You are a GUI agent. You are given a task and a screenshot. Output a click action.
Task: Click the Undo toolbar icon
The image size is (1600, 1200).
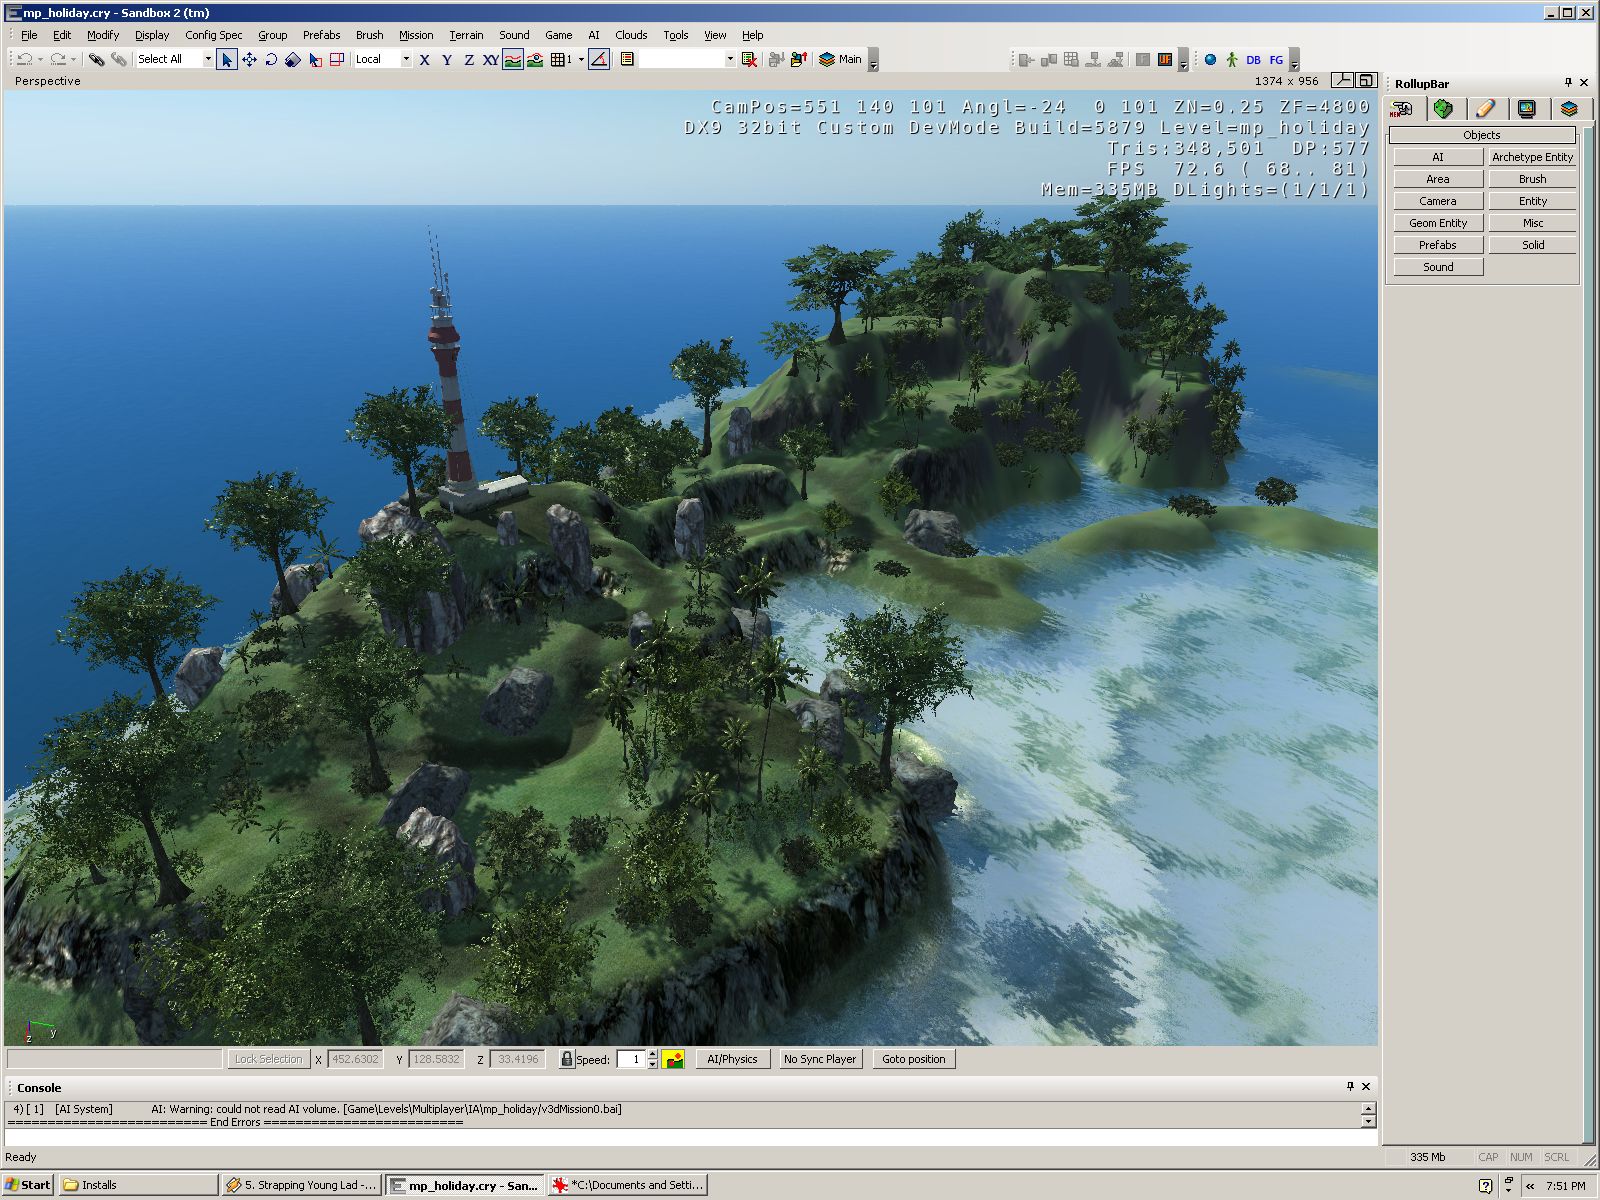(x=24, y=59)
